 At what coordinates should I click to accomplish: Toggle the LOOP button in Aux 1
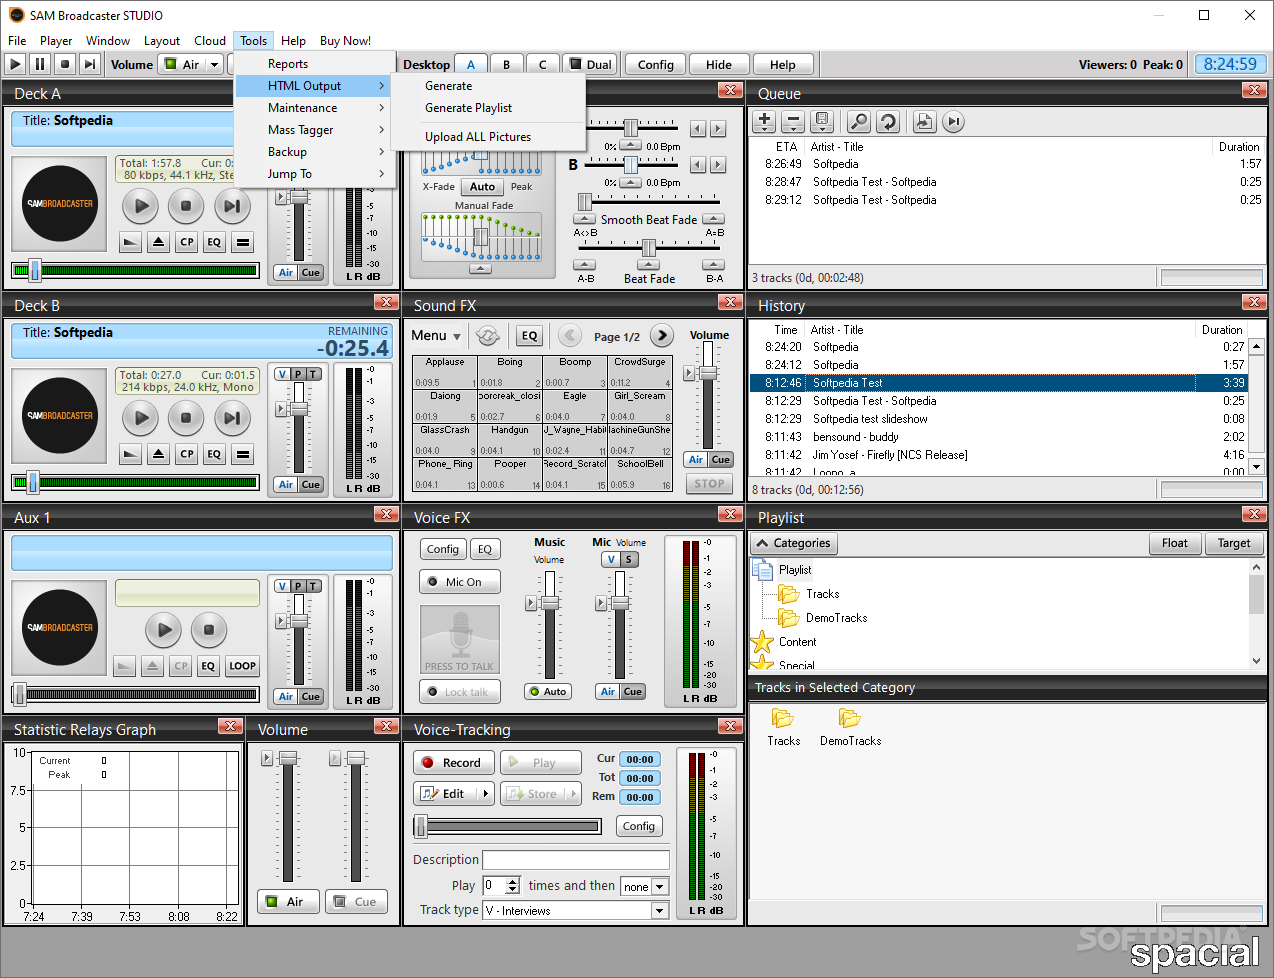pyautogui.click(x=242, y=666)
